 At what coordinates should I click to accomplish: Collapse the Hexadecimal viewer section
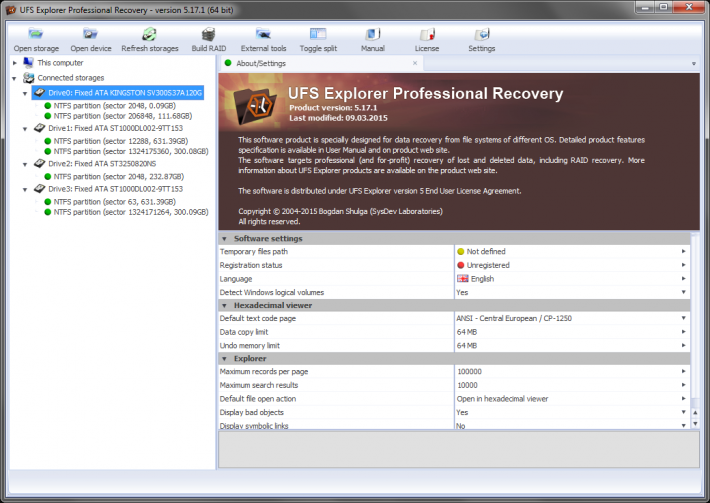click(224, 306)
